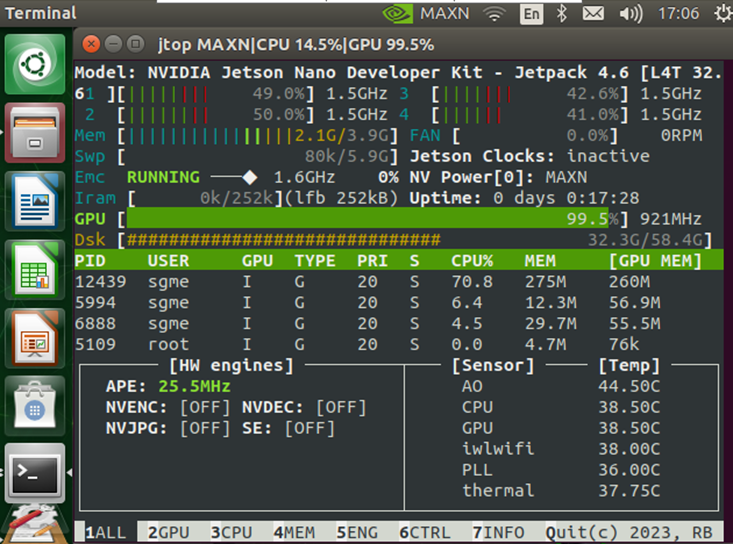Click the green GPU usage bar
This screenshot has width=733, height=544.
367,219
